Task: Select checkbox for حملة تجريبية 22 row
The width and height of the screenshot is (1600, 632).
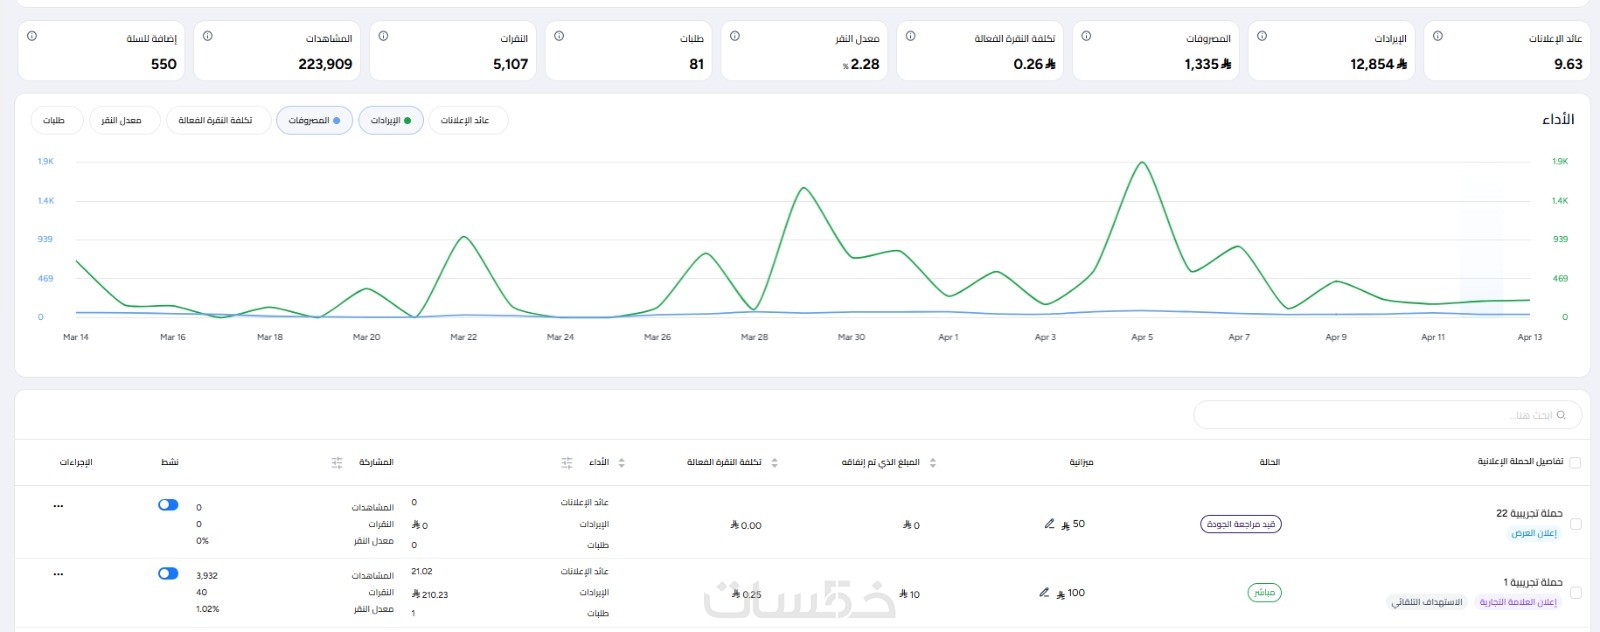Action: [1576, 524]
